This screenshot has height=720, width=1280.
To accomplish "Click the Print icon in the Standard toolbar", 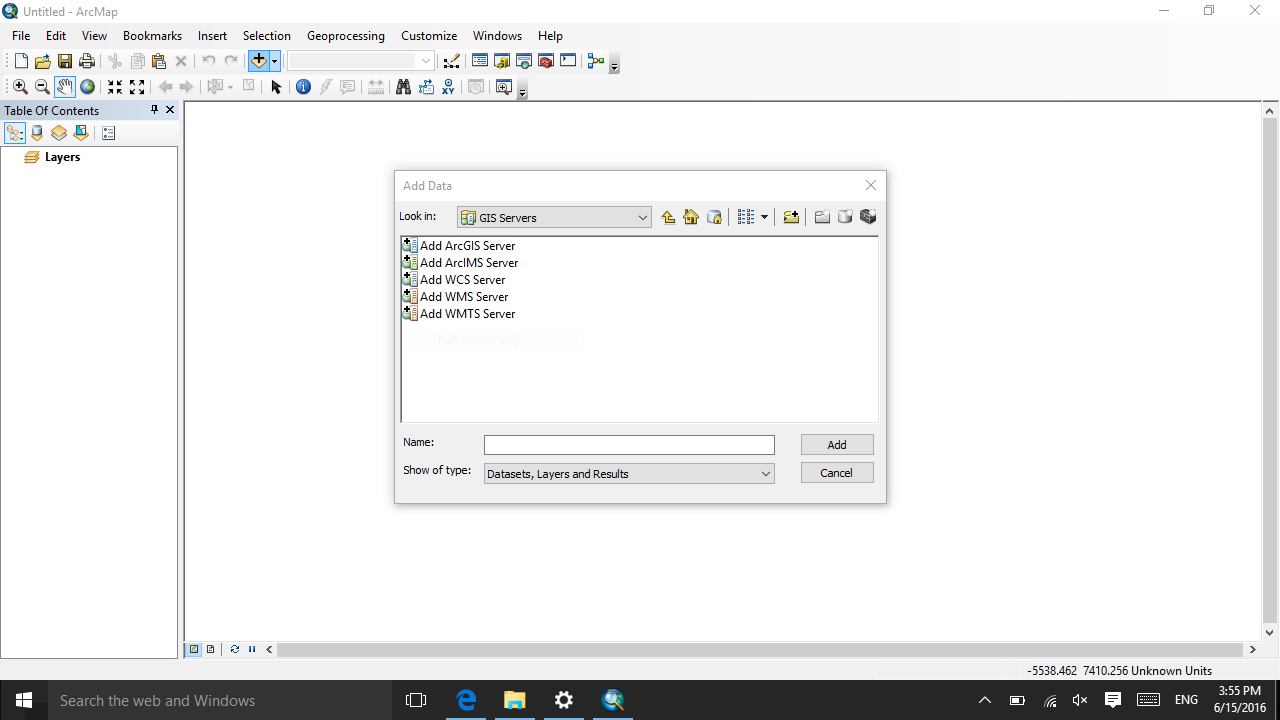I will (87, 61).
